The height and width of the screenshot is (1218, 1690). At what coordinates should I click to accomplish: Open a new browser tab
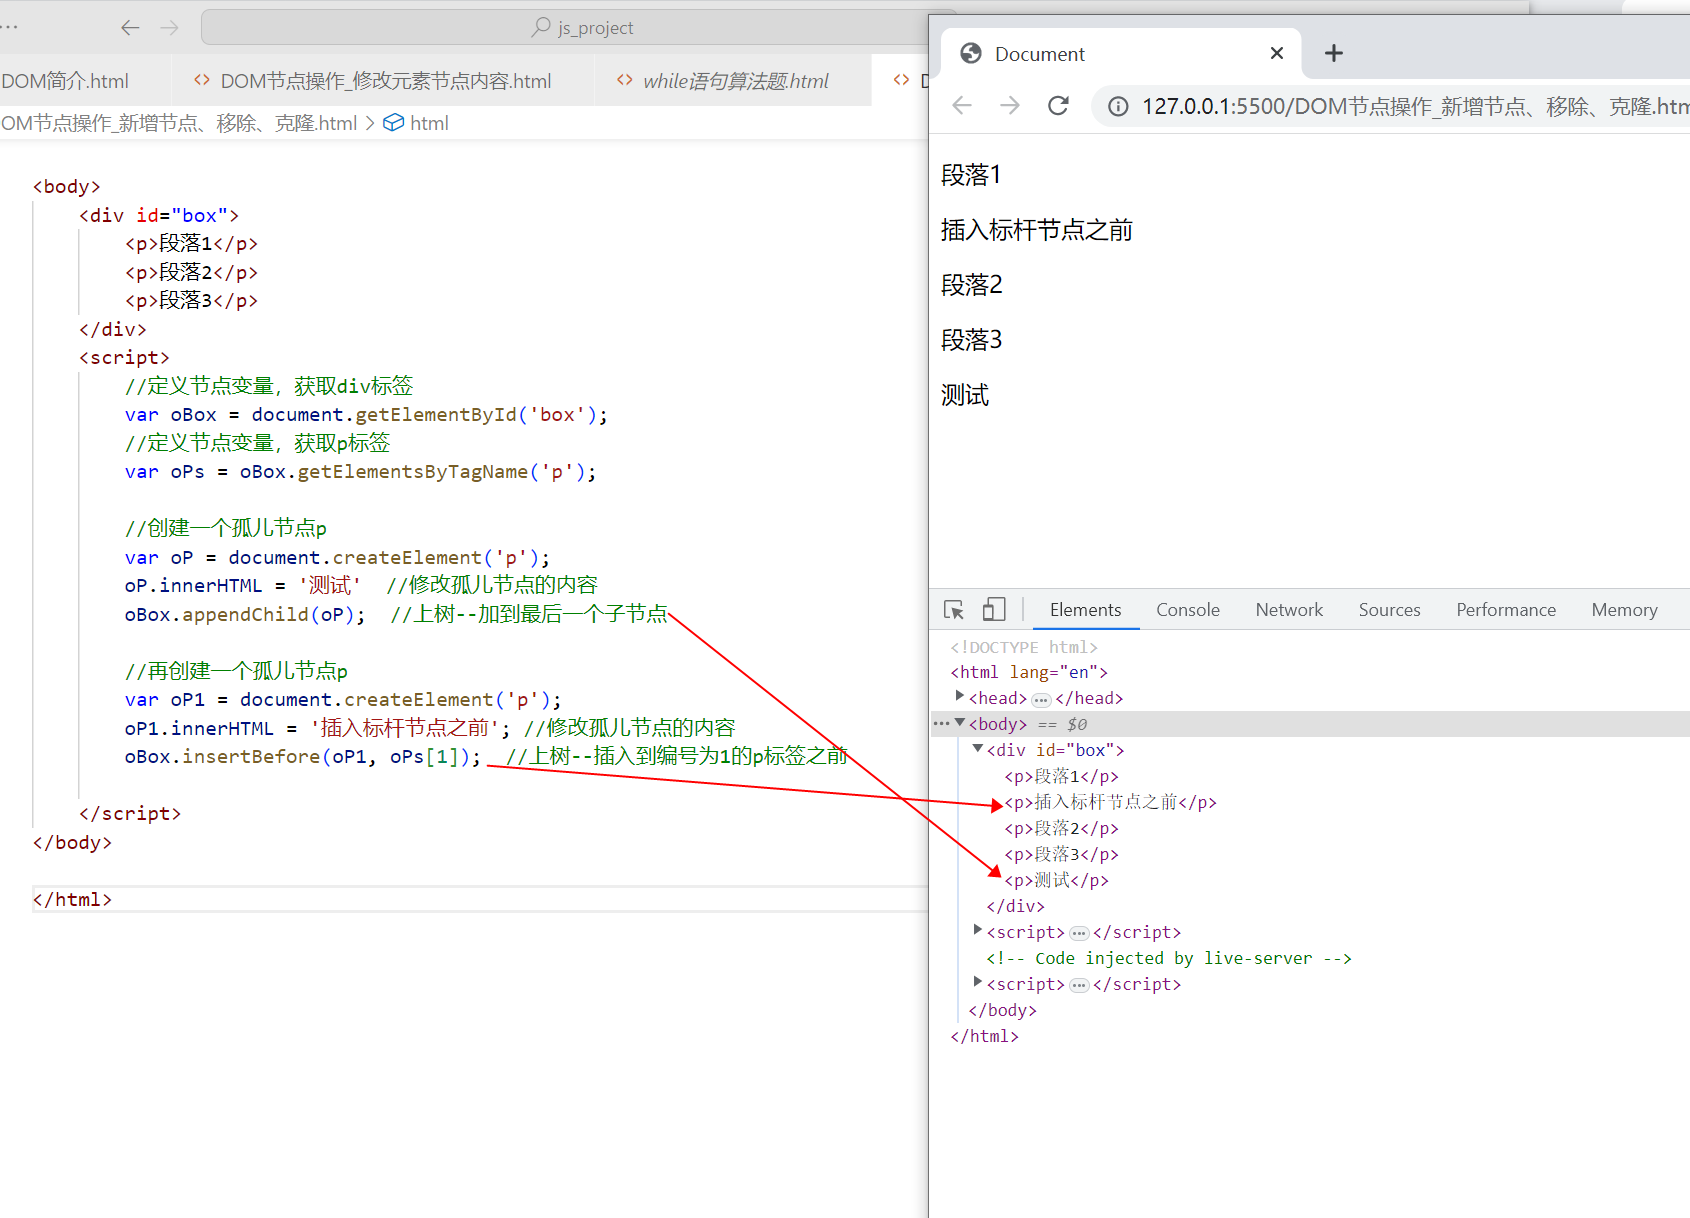[x=1334, y=54]
